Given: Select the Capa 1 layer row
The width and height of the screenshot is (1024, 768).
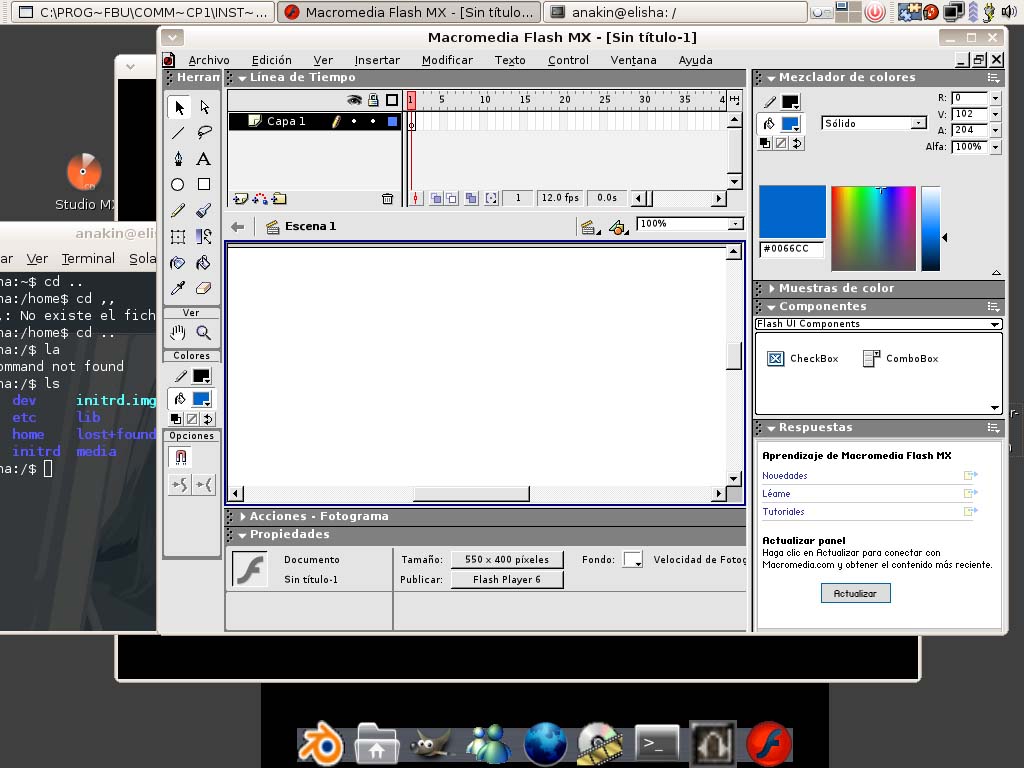Looking at the screenshot, I should tap(315, 121).
